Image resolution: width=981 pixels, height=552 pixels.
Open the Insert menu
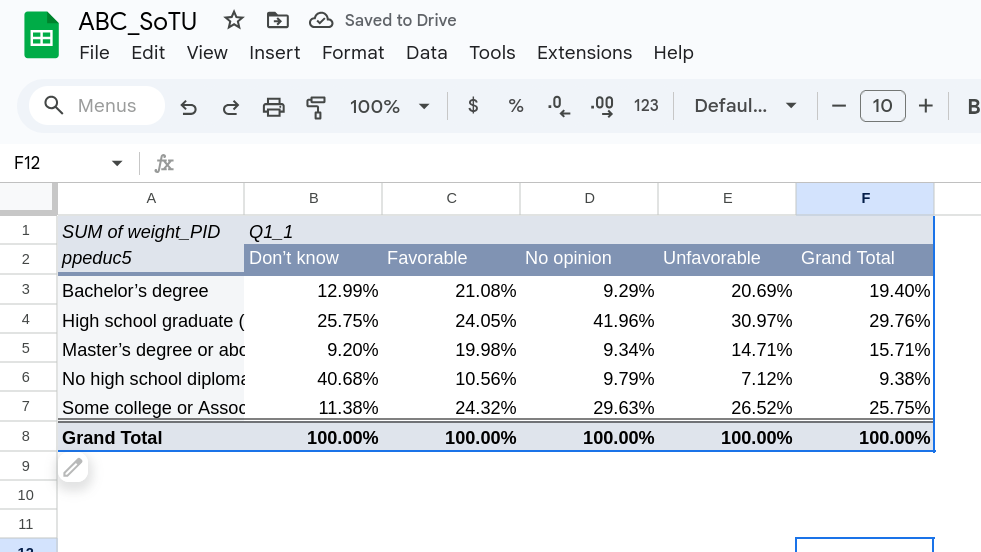point(274,53)
